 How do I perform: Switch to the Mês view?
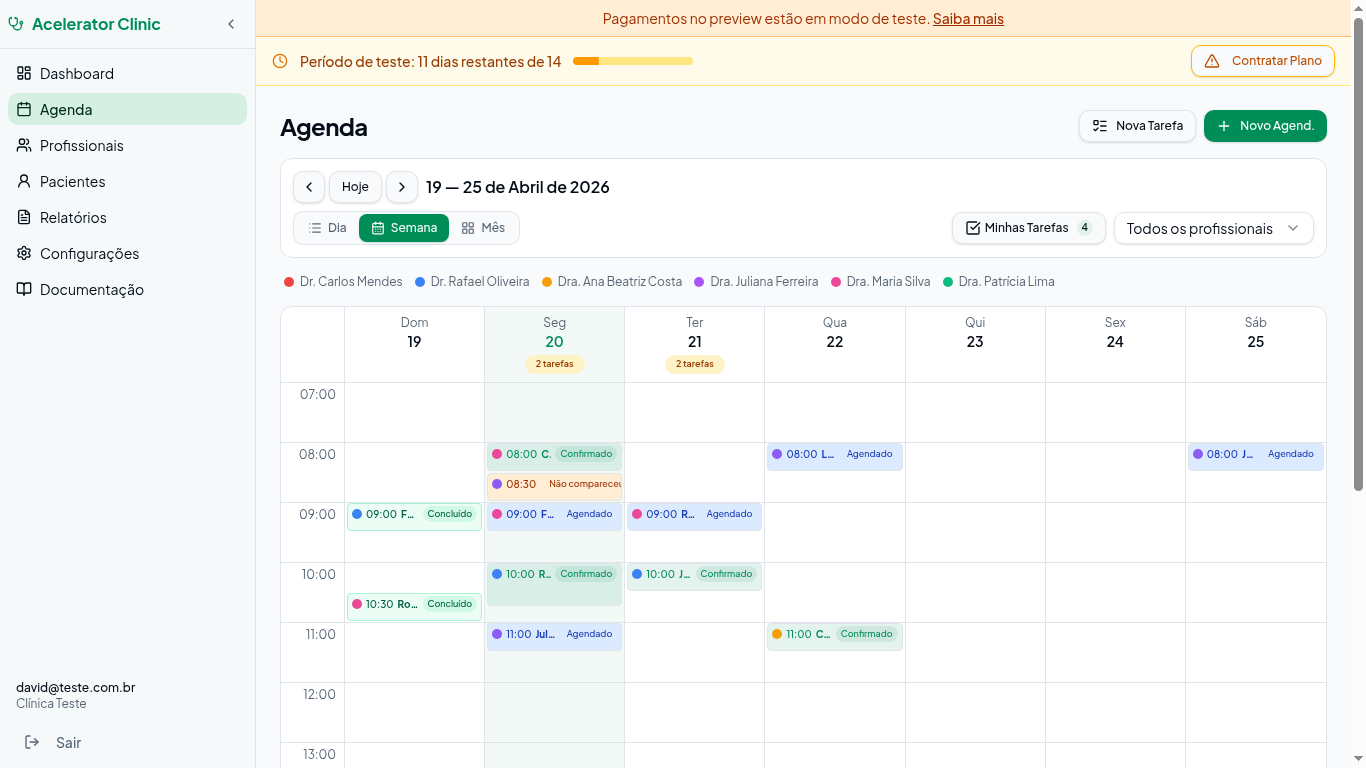tap(483, 228)
